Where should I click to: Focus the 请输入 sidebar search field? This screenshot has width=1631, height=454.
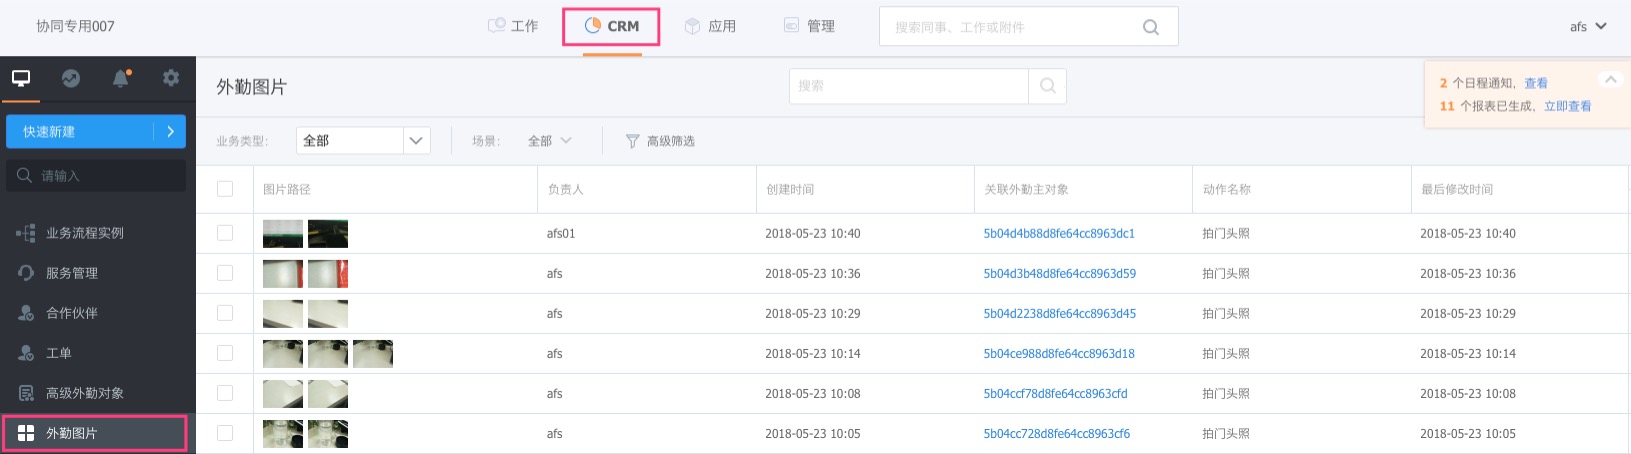coord(96,175)
